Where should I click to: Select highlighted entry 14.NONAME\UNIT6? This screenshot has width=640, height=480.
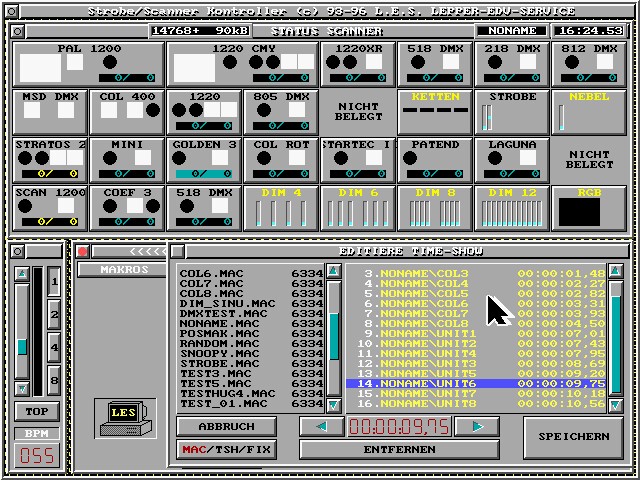(x=476, y=384)
